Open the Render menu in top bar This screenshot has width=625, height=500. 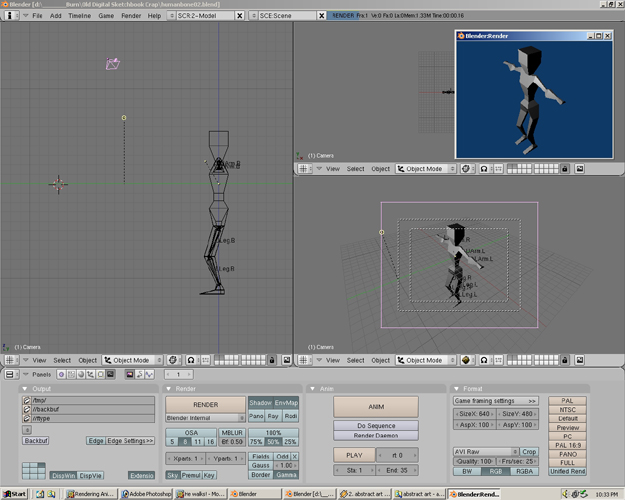click(x=131, y=16)
